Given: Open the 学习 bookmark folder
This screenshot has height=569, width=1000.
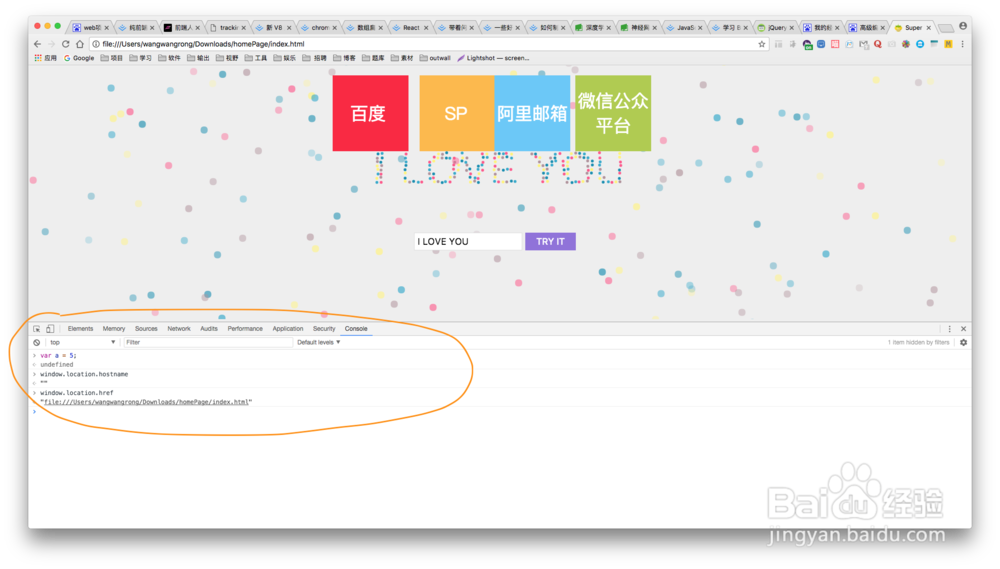Looking at the screenshot, I should pyautogui.click(x=140, y=58).
